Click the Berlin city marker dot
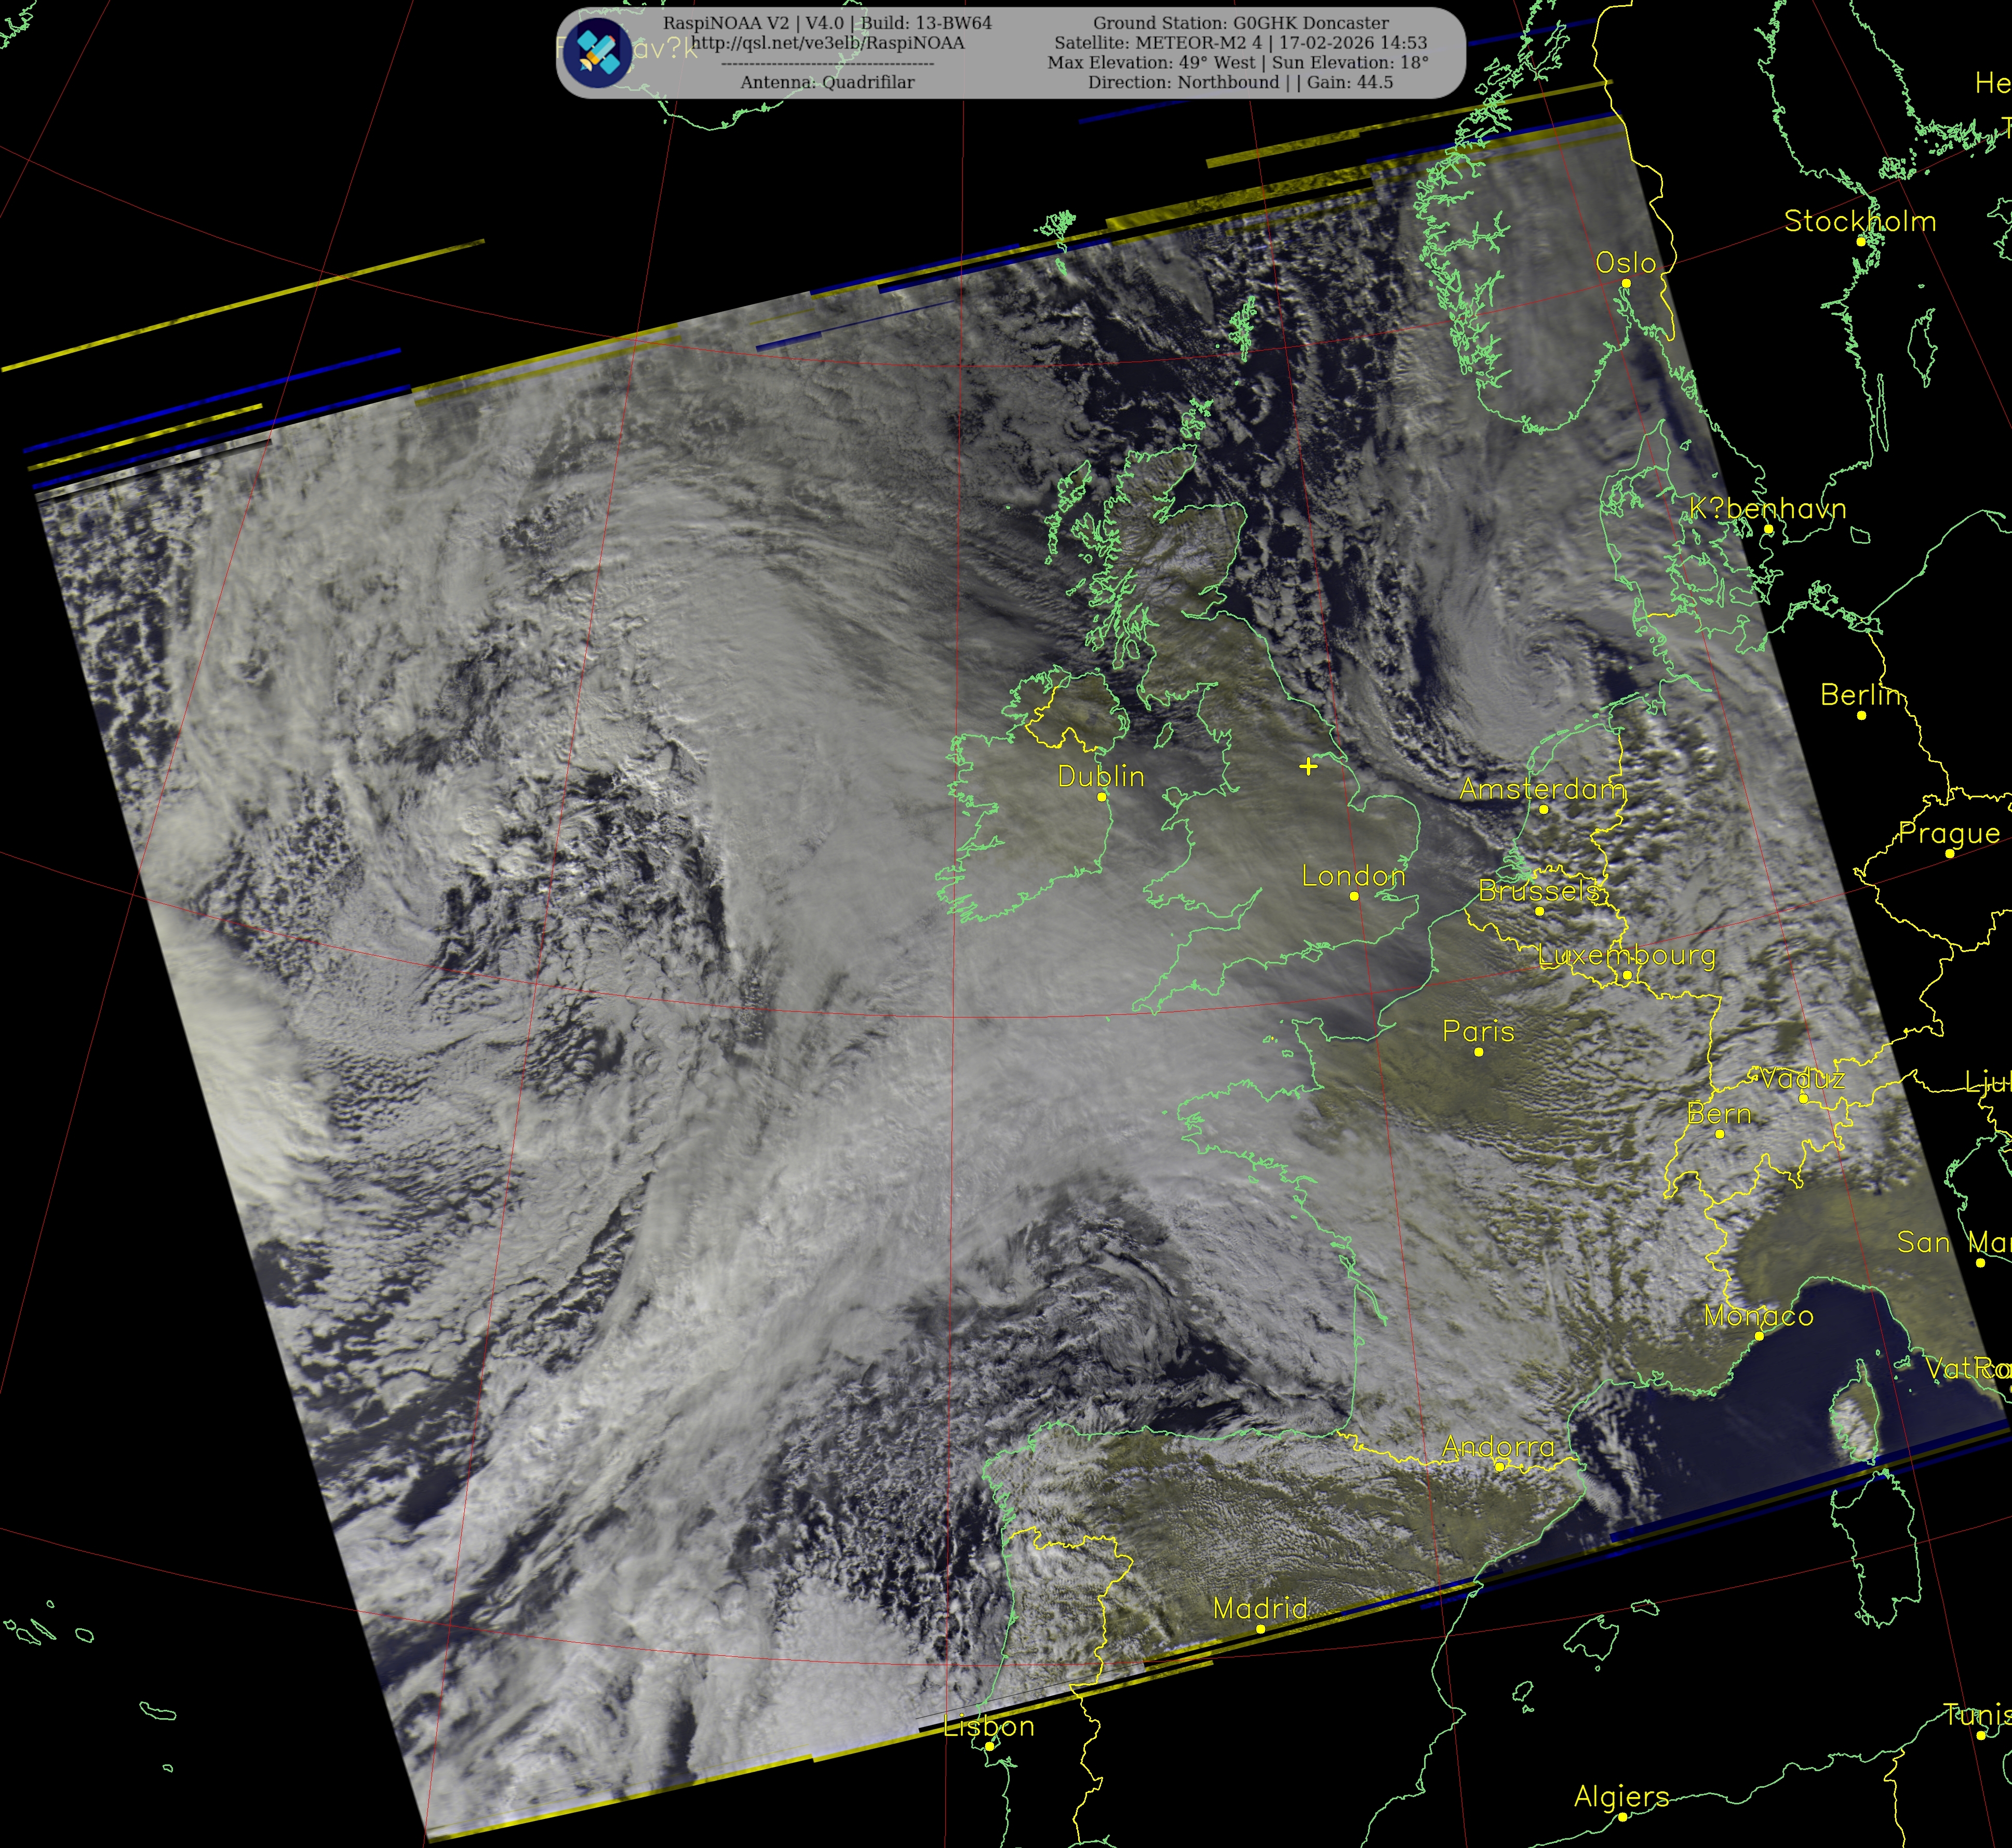 [x=1861, y=715]
